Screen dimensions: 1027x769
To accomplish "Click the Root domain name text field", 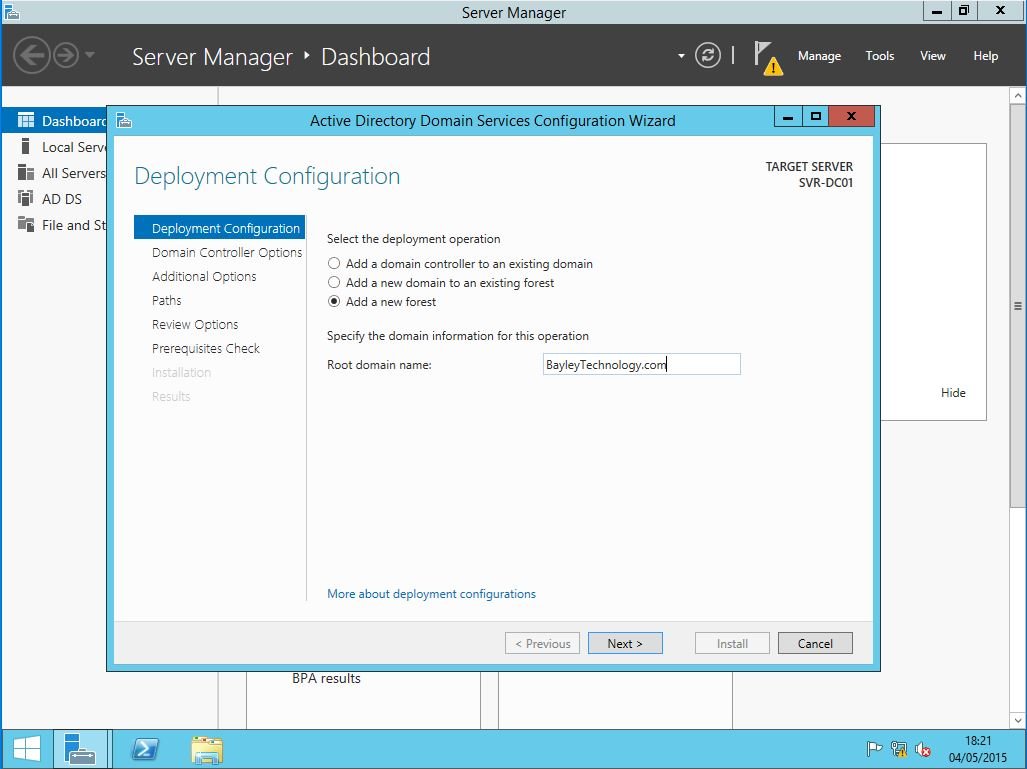I will tap(641, 365).
